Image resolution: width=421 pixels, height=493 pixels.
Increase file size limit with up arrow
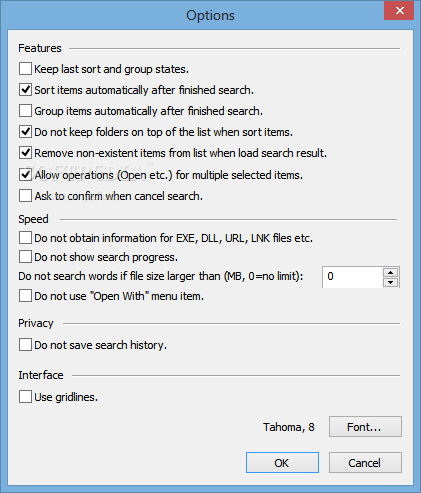[x=390, y=272]
